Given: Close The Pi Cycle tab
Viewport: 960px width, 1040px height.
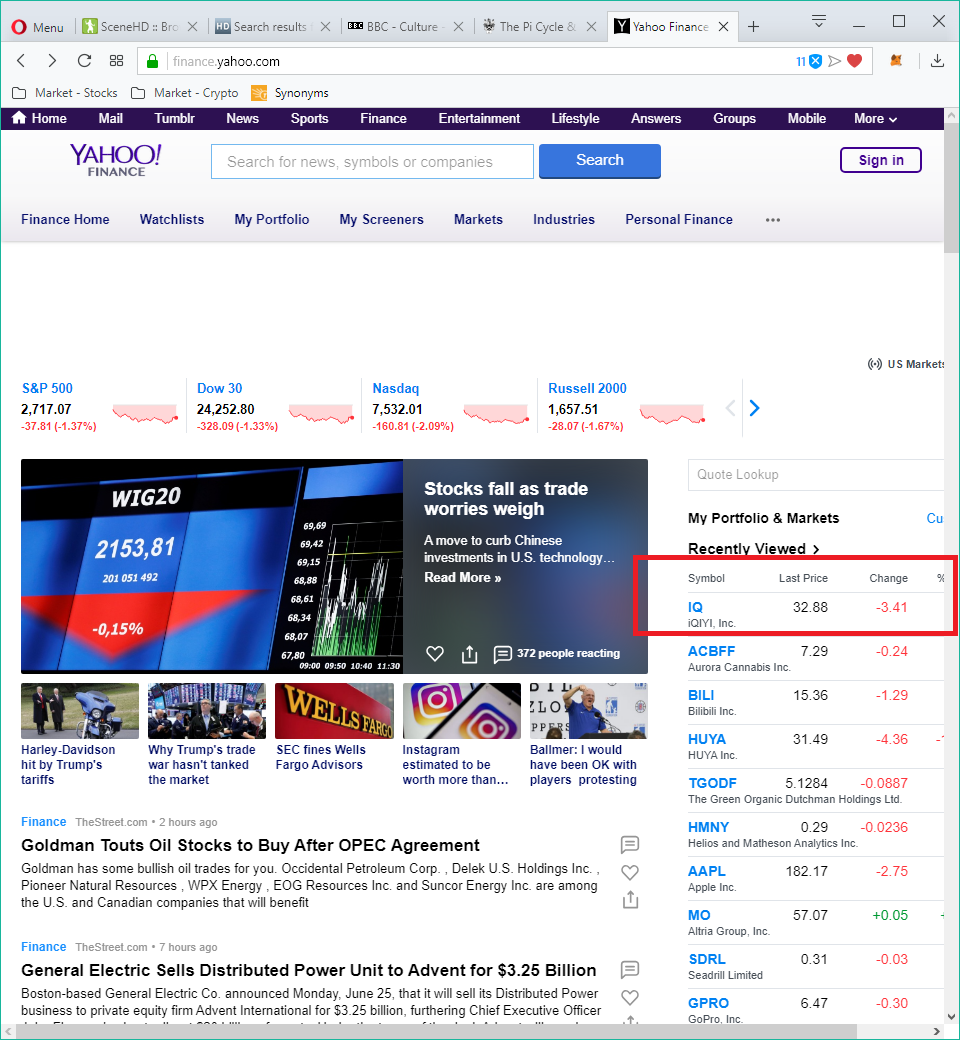Looking at the screenshot, I should (592, 27).
